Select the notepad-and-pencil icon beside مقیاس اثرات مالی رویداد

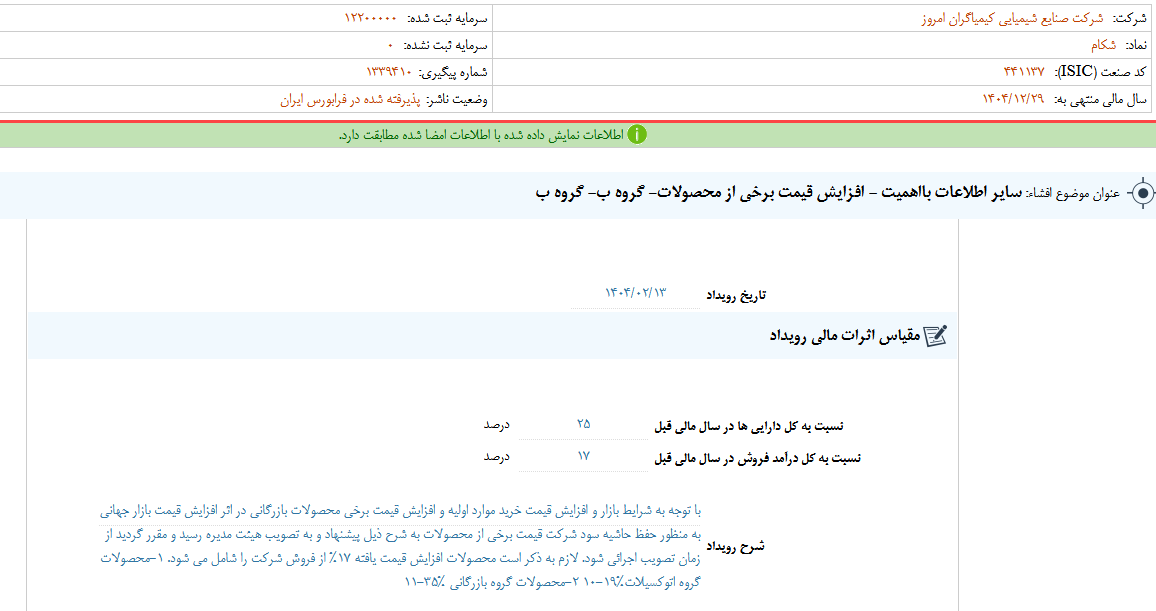936,334
